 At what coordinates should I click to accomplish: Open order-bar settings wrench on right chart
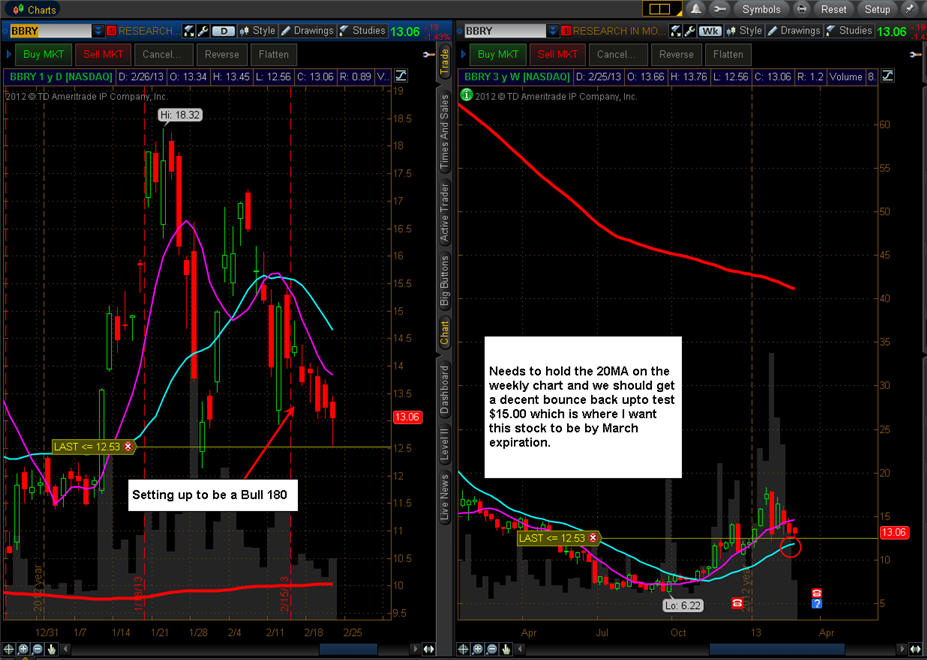(916, 54)
